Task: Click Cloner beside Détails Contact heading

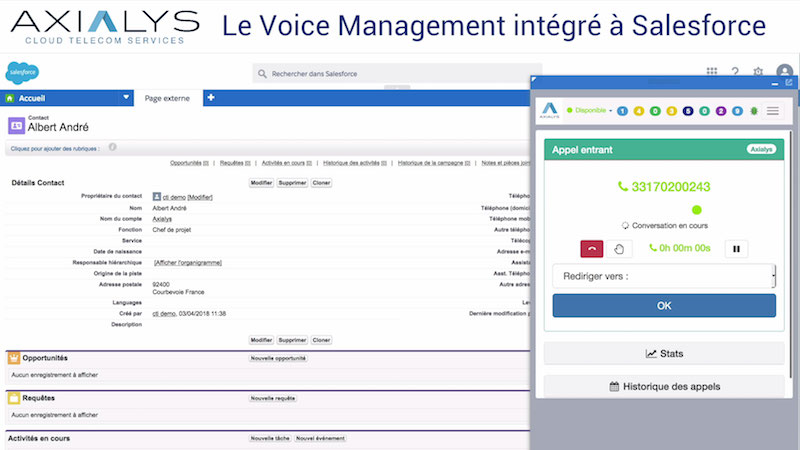Action: [x=321, y=183]
